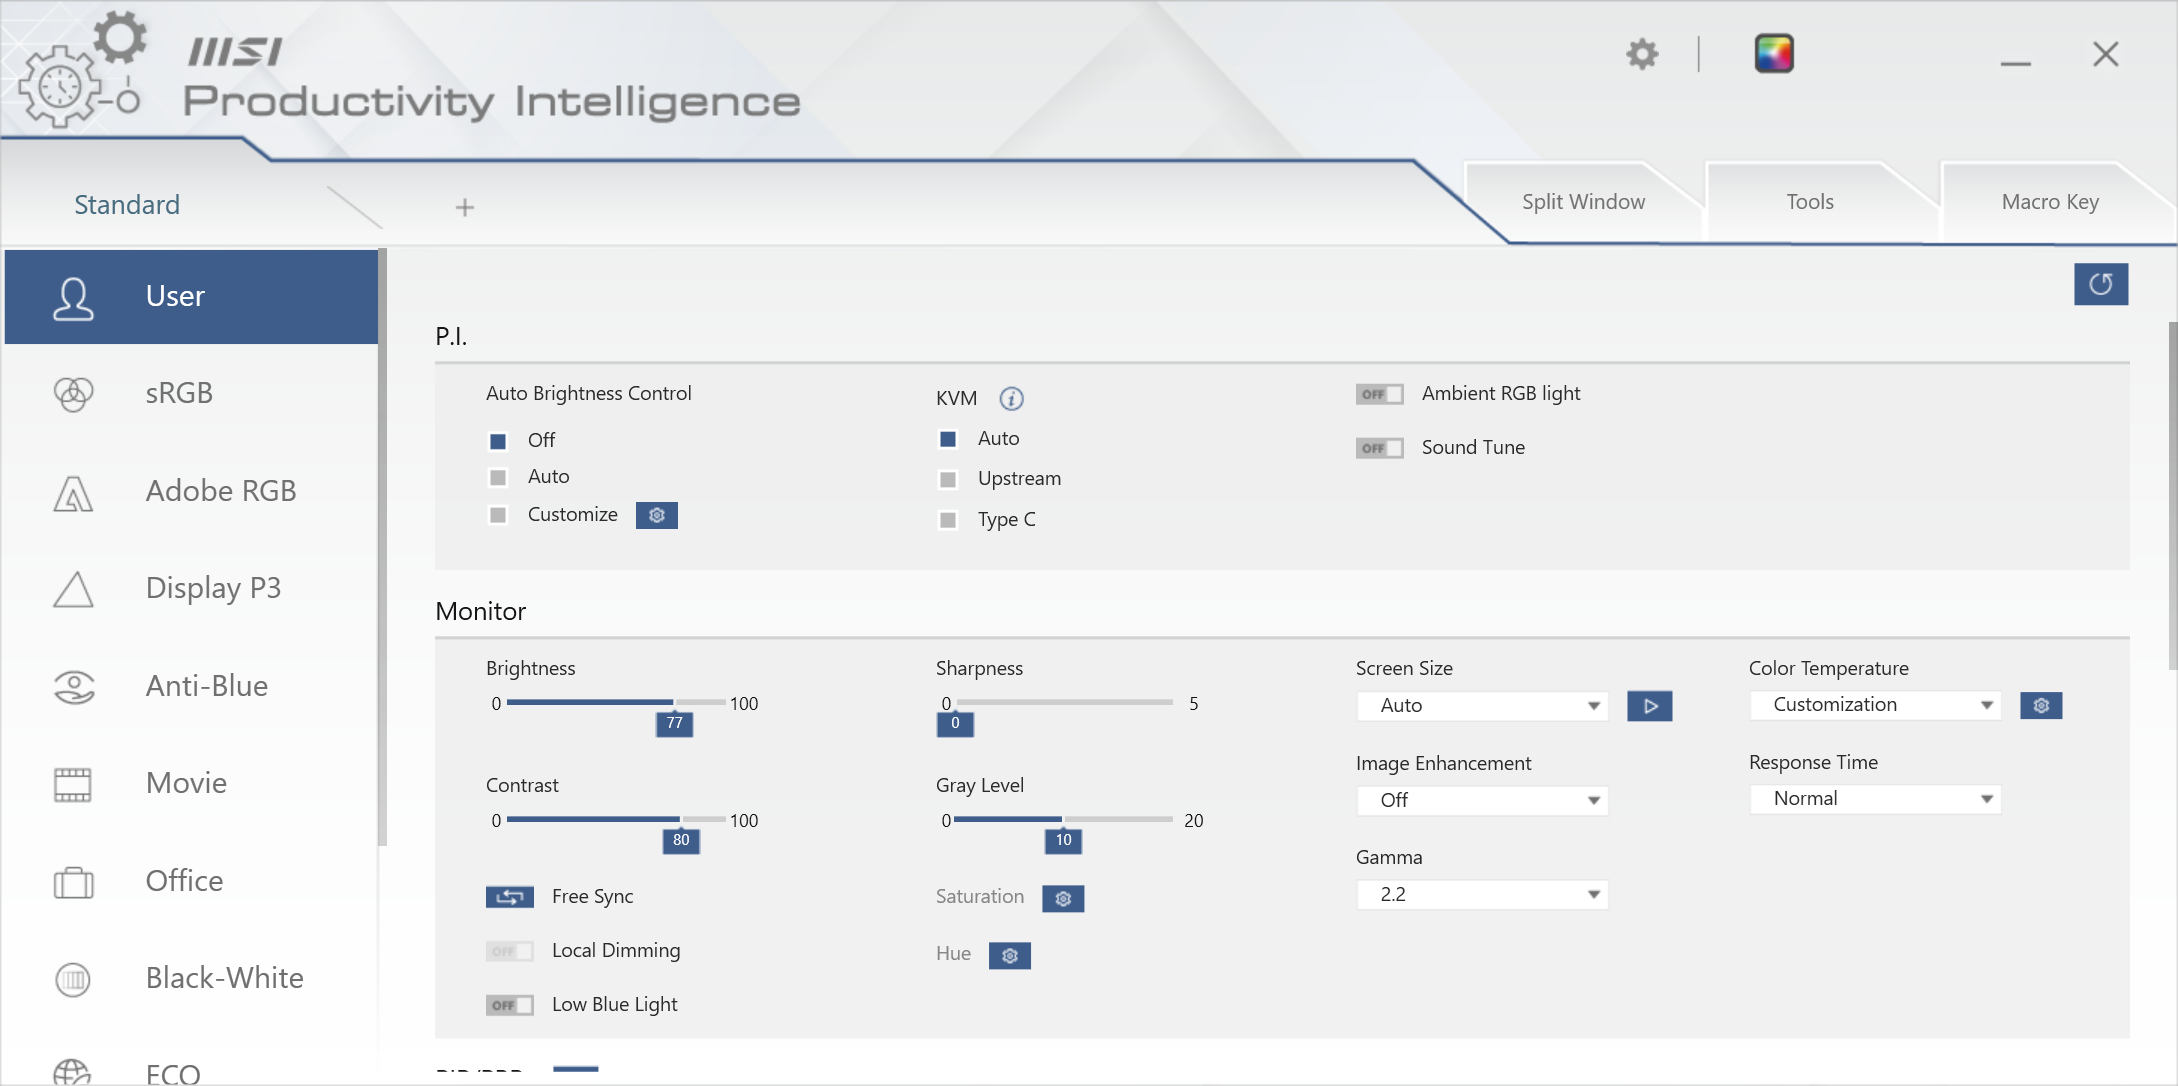Click the Anti-Blue eye icon
The image size is (2178, 1086).
click(73, 686)
